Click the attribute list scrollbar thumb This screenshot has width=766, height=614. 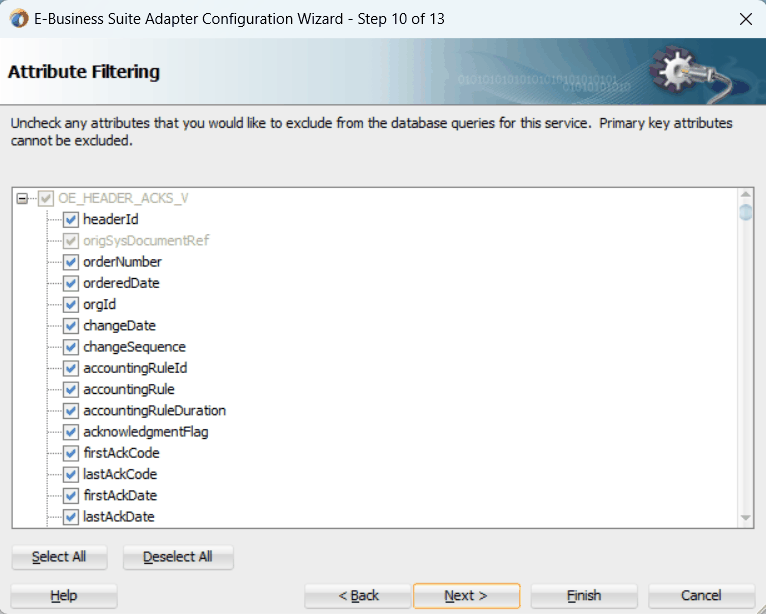click(x=745, y=212)
